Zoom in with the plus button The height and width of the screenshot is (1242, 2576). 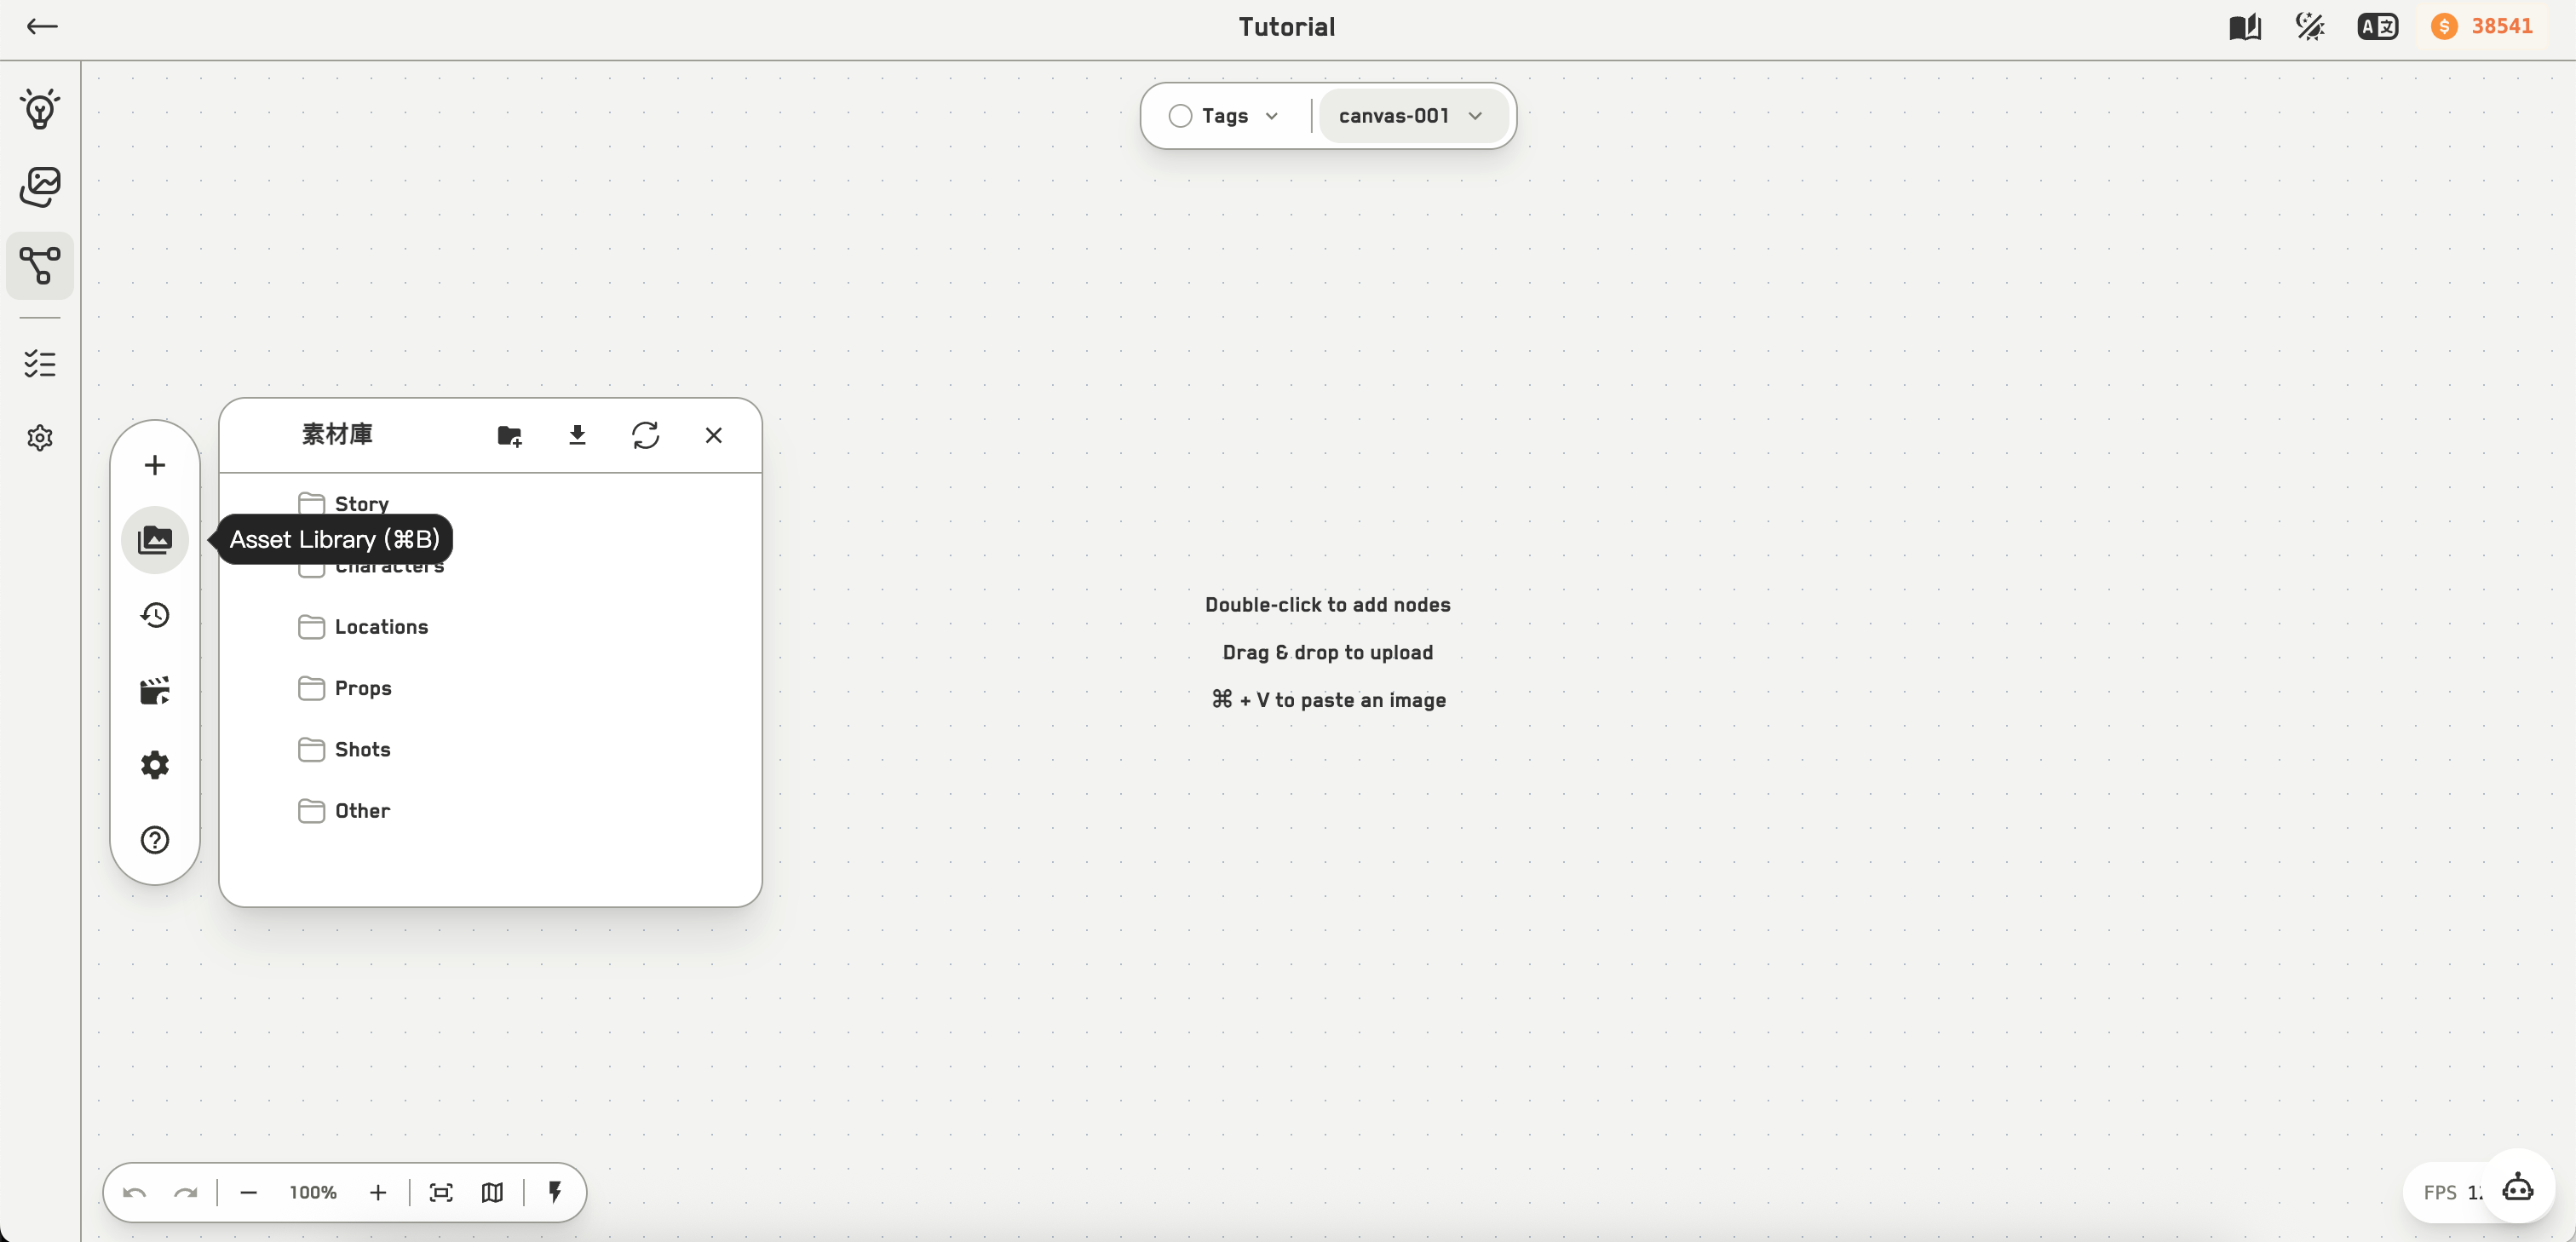(378, 1193)
